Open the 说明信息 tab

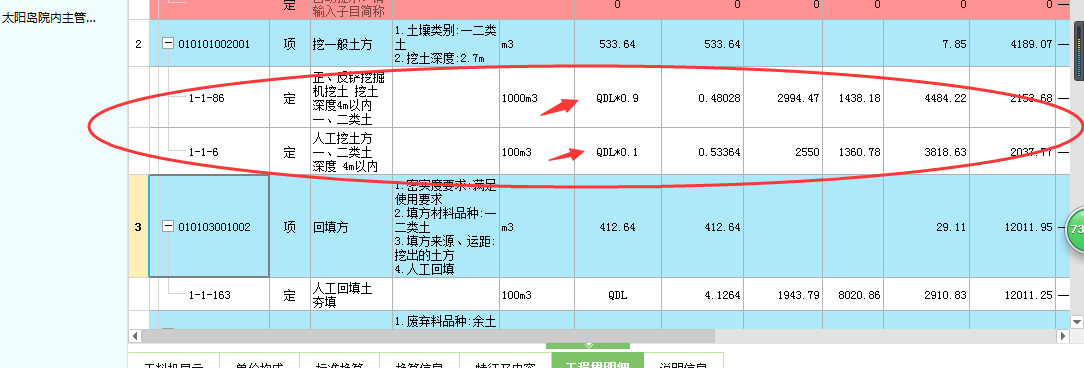click(684, 360)
